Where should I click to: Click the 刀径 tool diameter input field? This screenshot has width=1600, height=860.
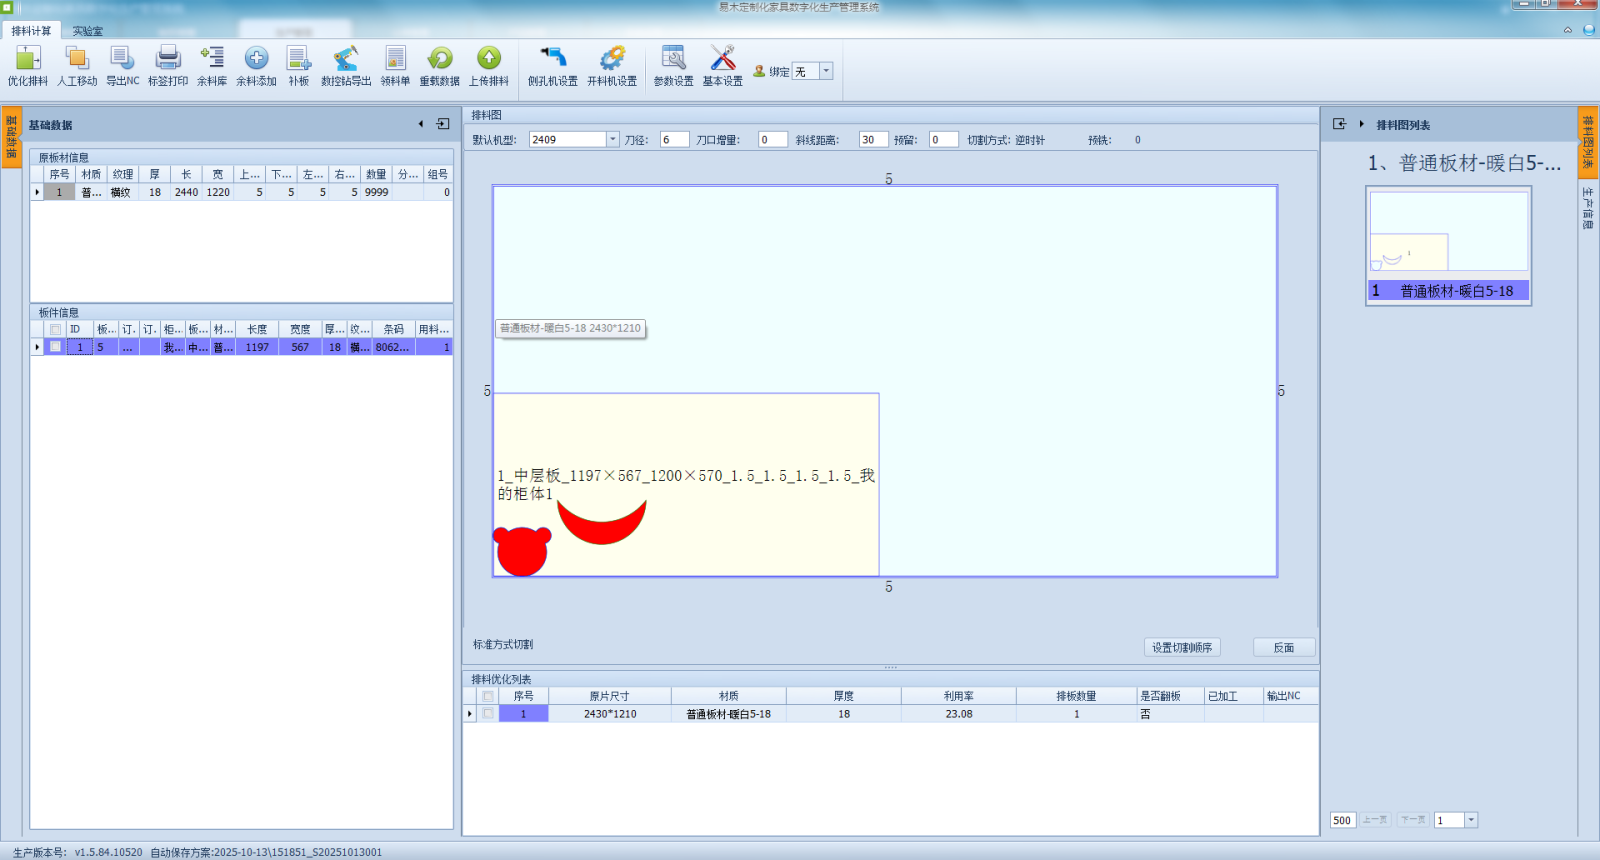(x=673, y=140)
